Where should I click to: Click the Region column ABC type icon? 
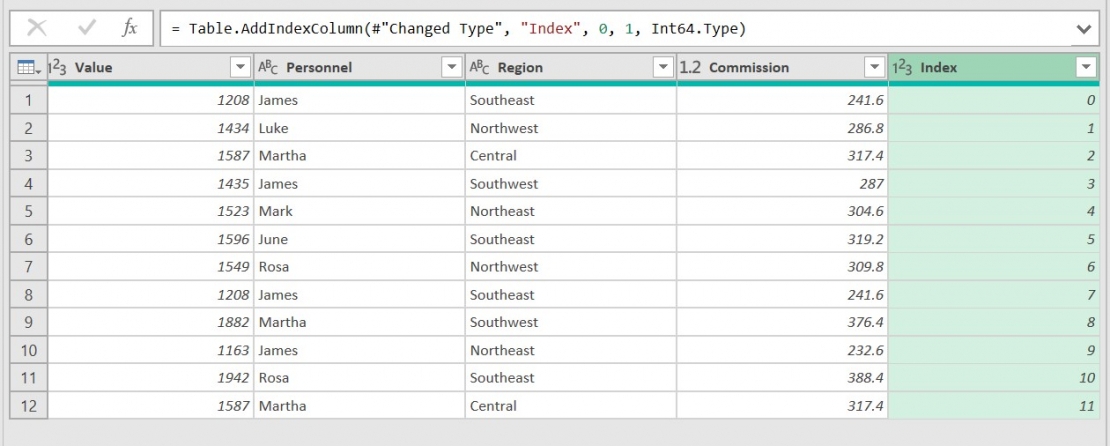click(480, 67)
